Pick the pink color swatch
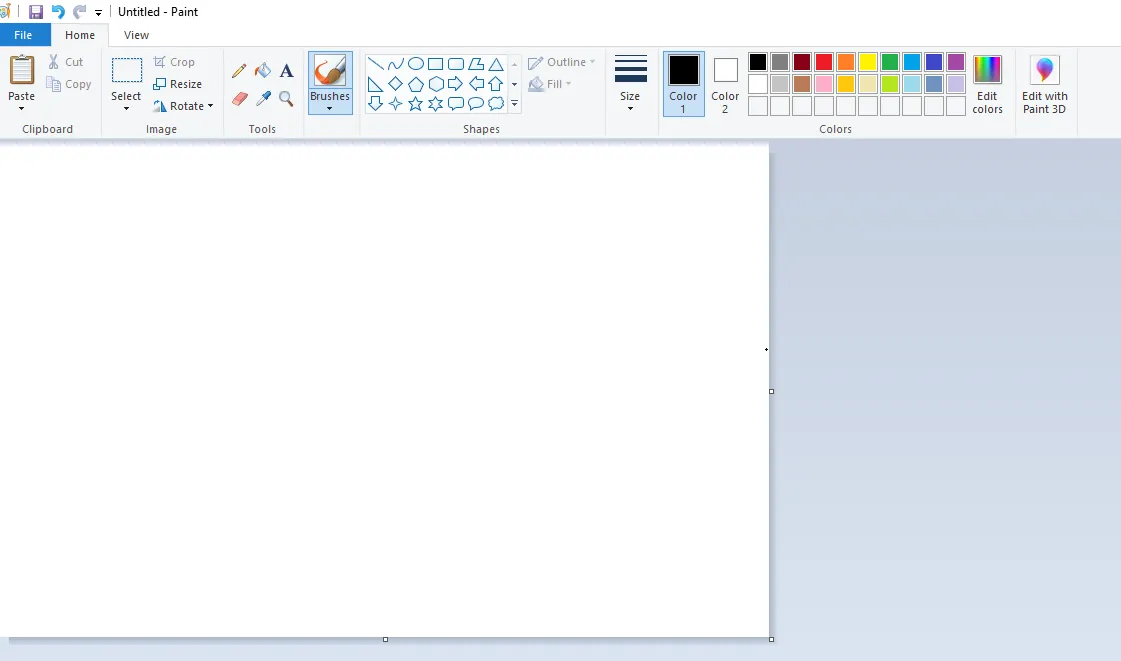Image resolution: width=1121 pixels, height=661 pixels. (x=824, y=84)
